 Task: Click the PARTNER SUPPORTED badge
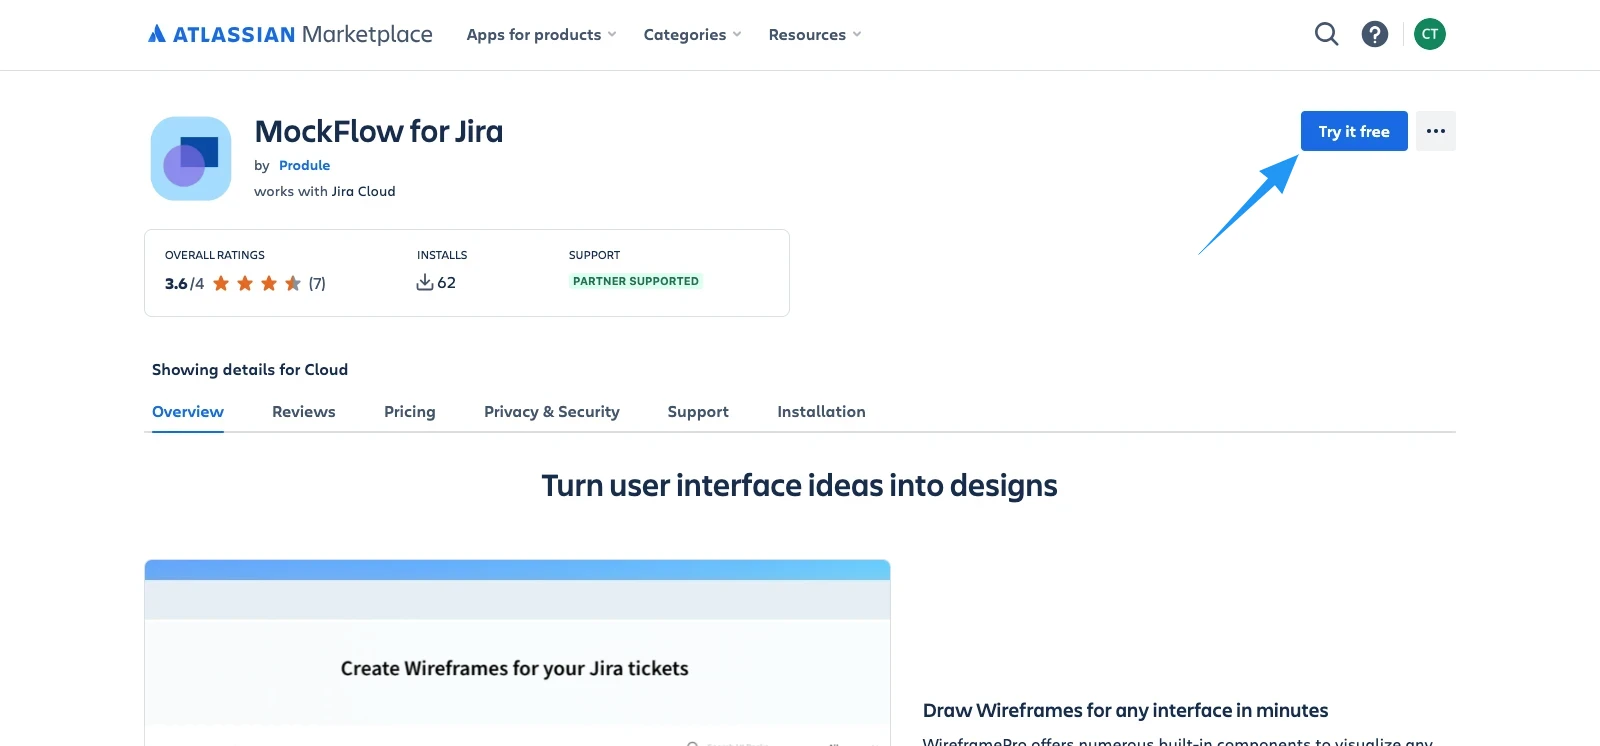click(x=636, y=281)
